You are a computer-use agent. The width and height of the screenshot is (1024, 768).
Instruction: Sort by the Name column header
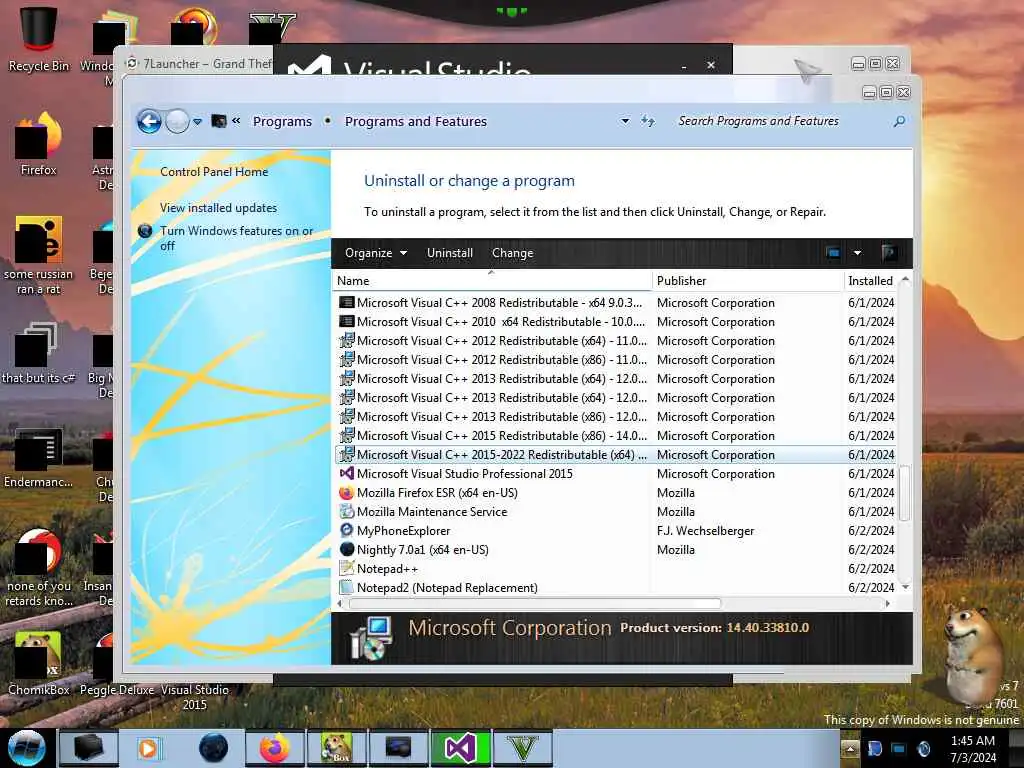pos(492,281)
